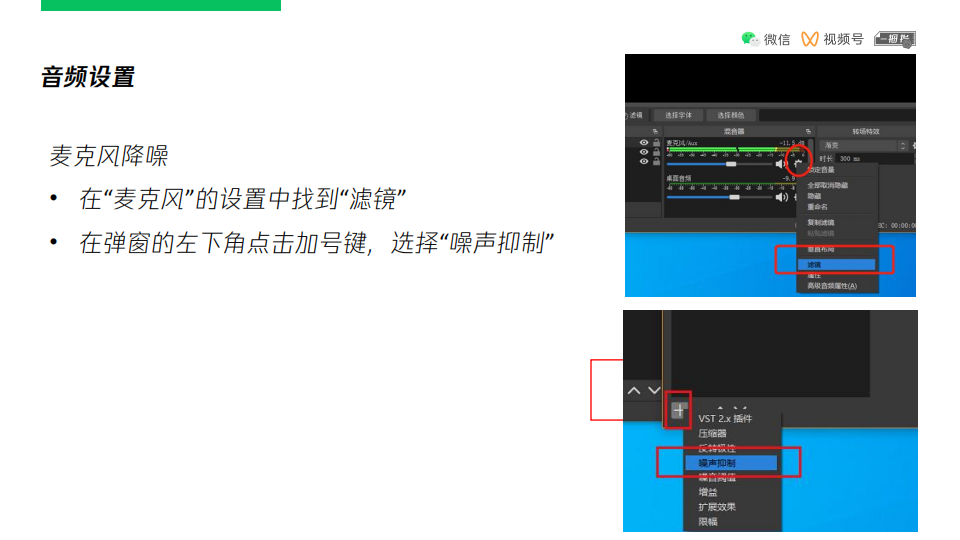Viewport: 960px width, 540px height.
Task: Select 噪声抑制 in filter menu
Action: (731, 463)
